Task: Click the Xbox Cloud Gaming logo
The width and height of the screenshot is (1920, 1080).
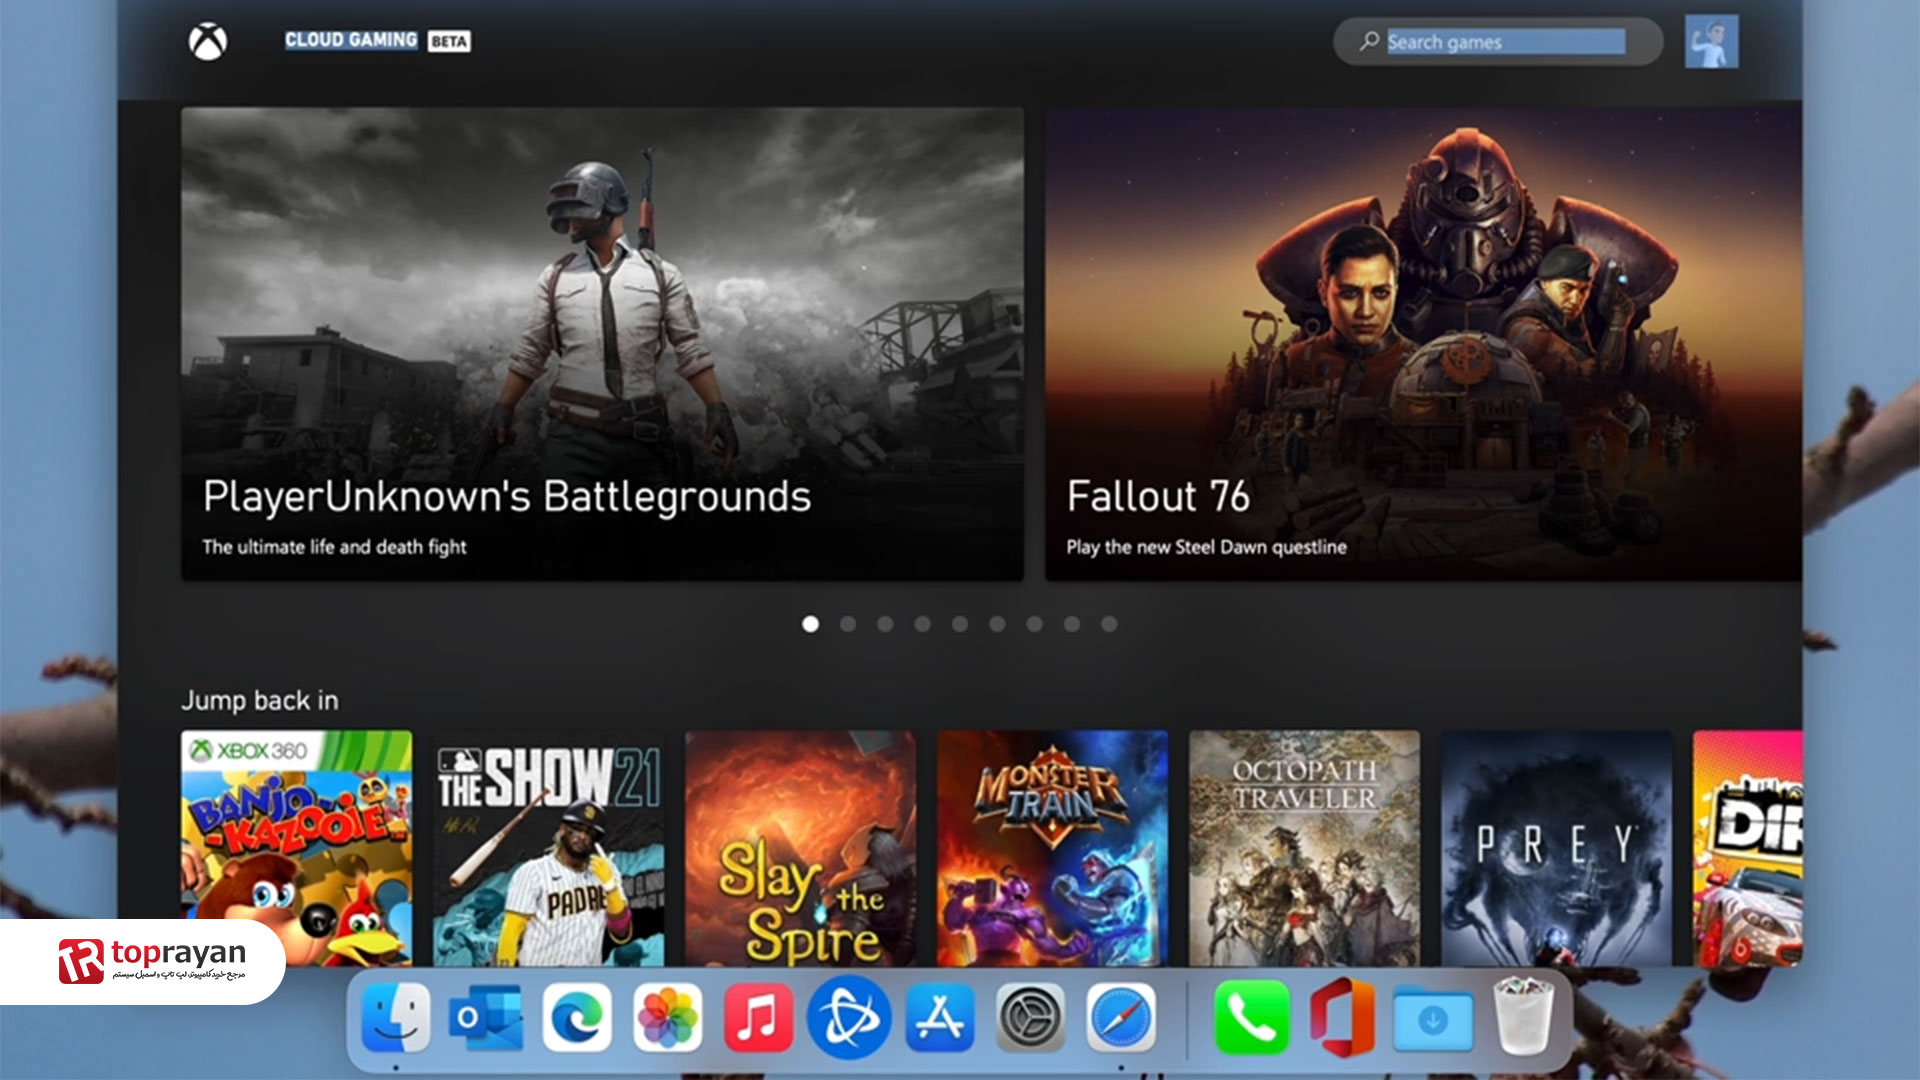Action: [204, 40]
